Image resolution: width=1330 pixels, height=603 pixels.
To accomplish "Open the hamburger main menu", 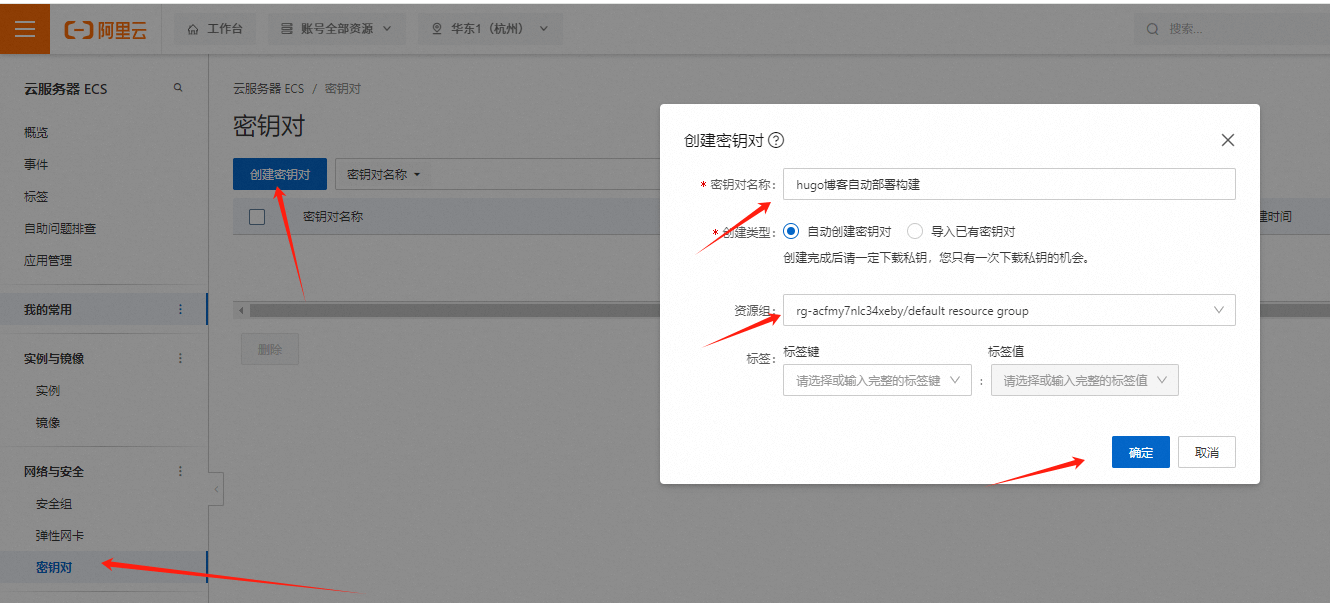I will [25, 29].
